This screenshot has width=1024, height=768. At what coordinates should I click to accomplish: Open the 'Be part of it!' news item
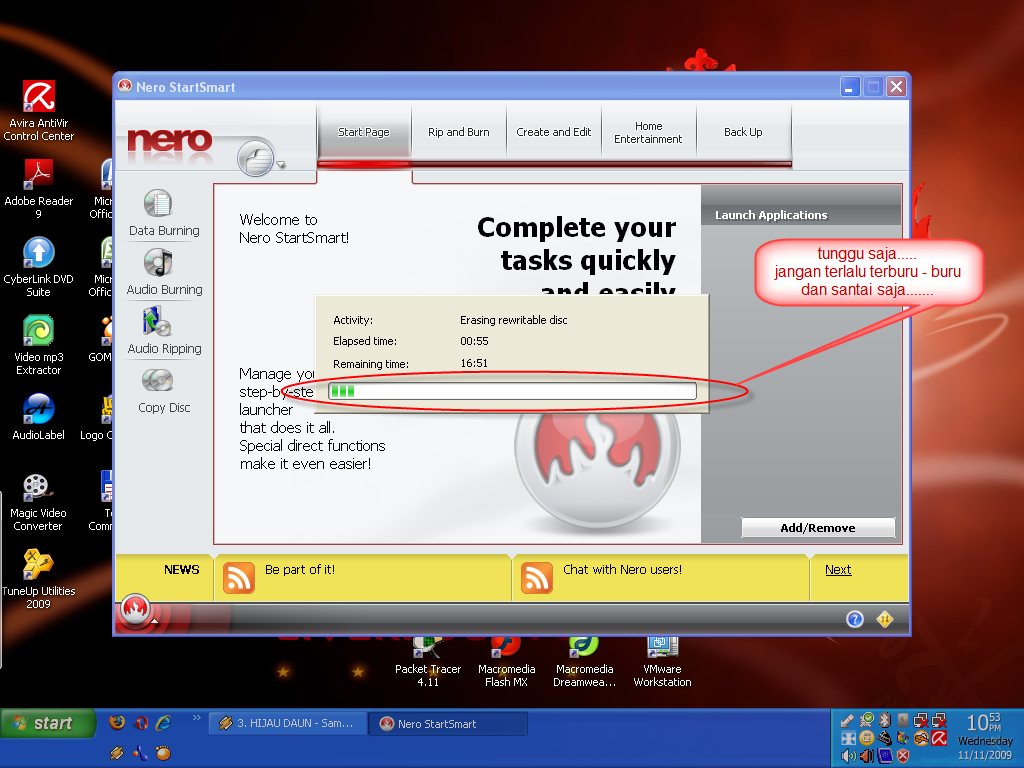pos(300,569)
